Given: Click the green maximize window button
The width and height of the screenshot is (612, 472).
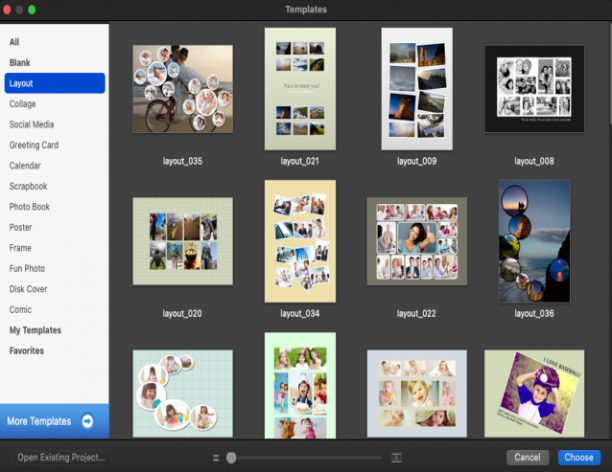Looking at the screenshot, I should 32,9.
